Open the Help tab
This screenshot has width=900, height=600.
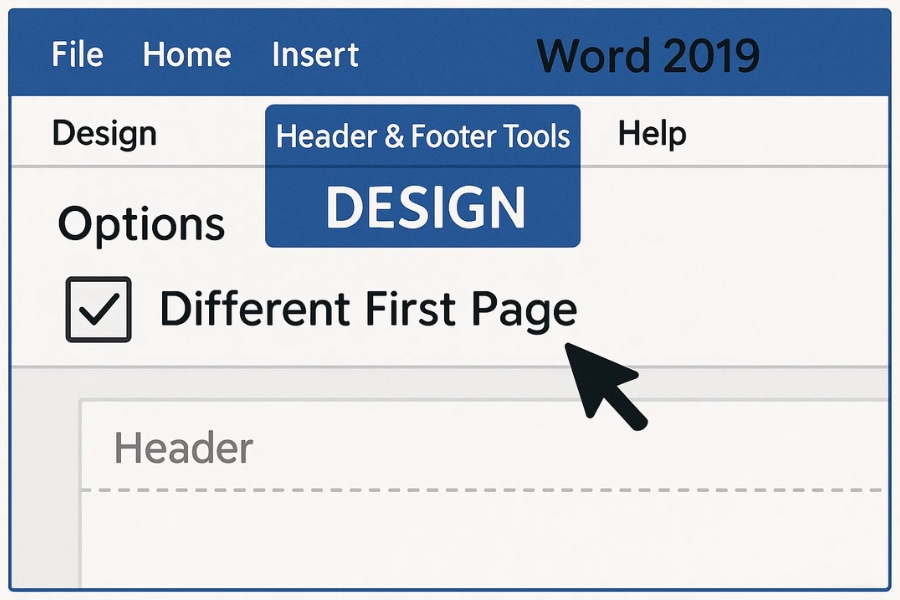pos(651,132)
